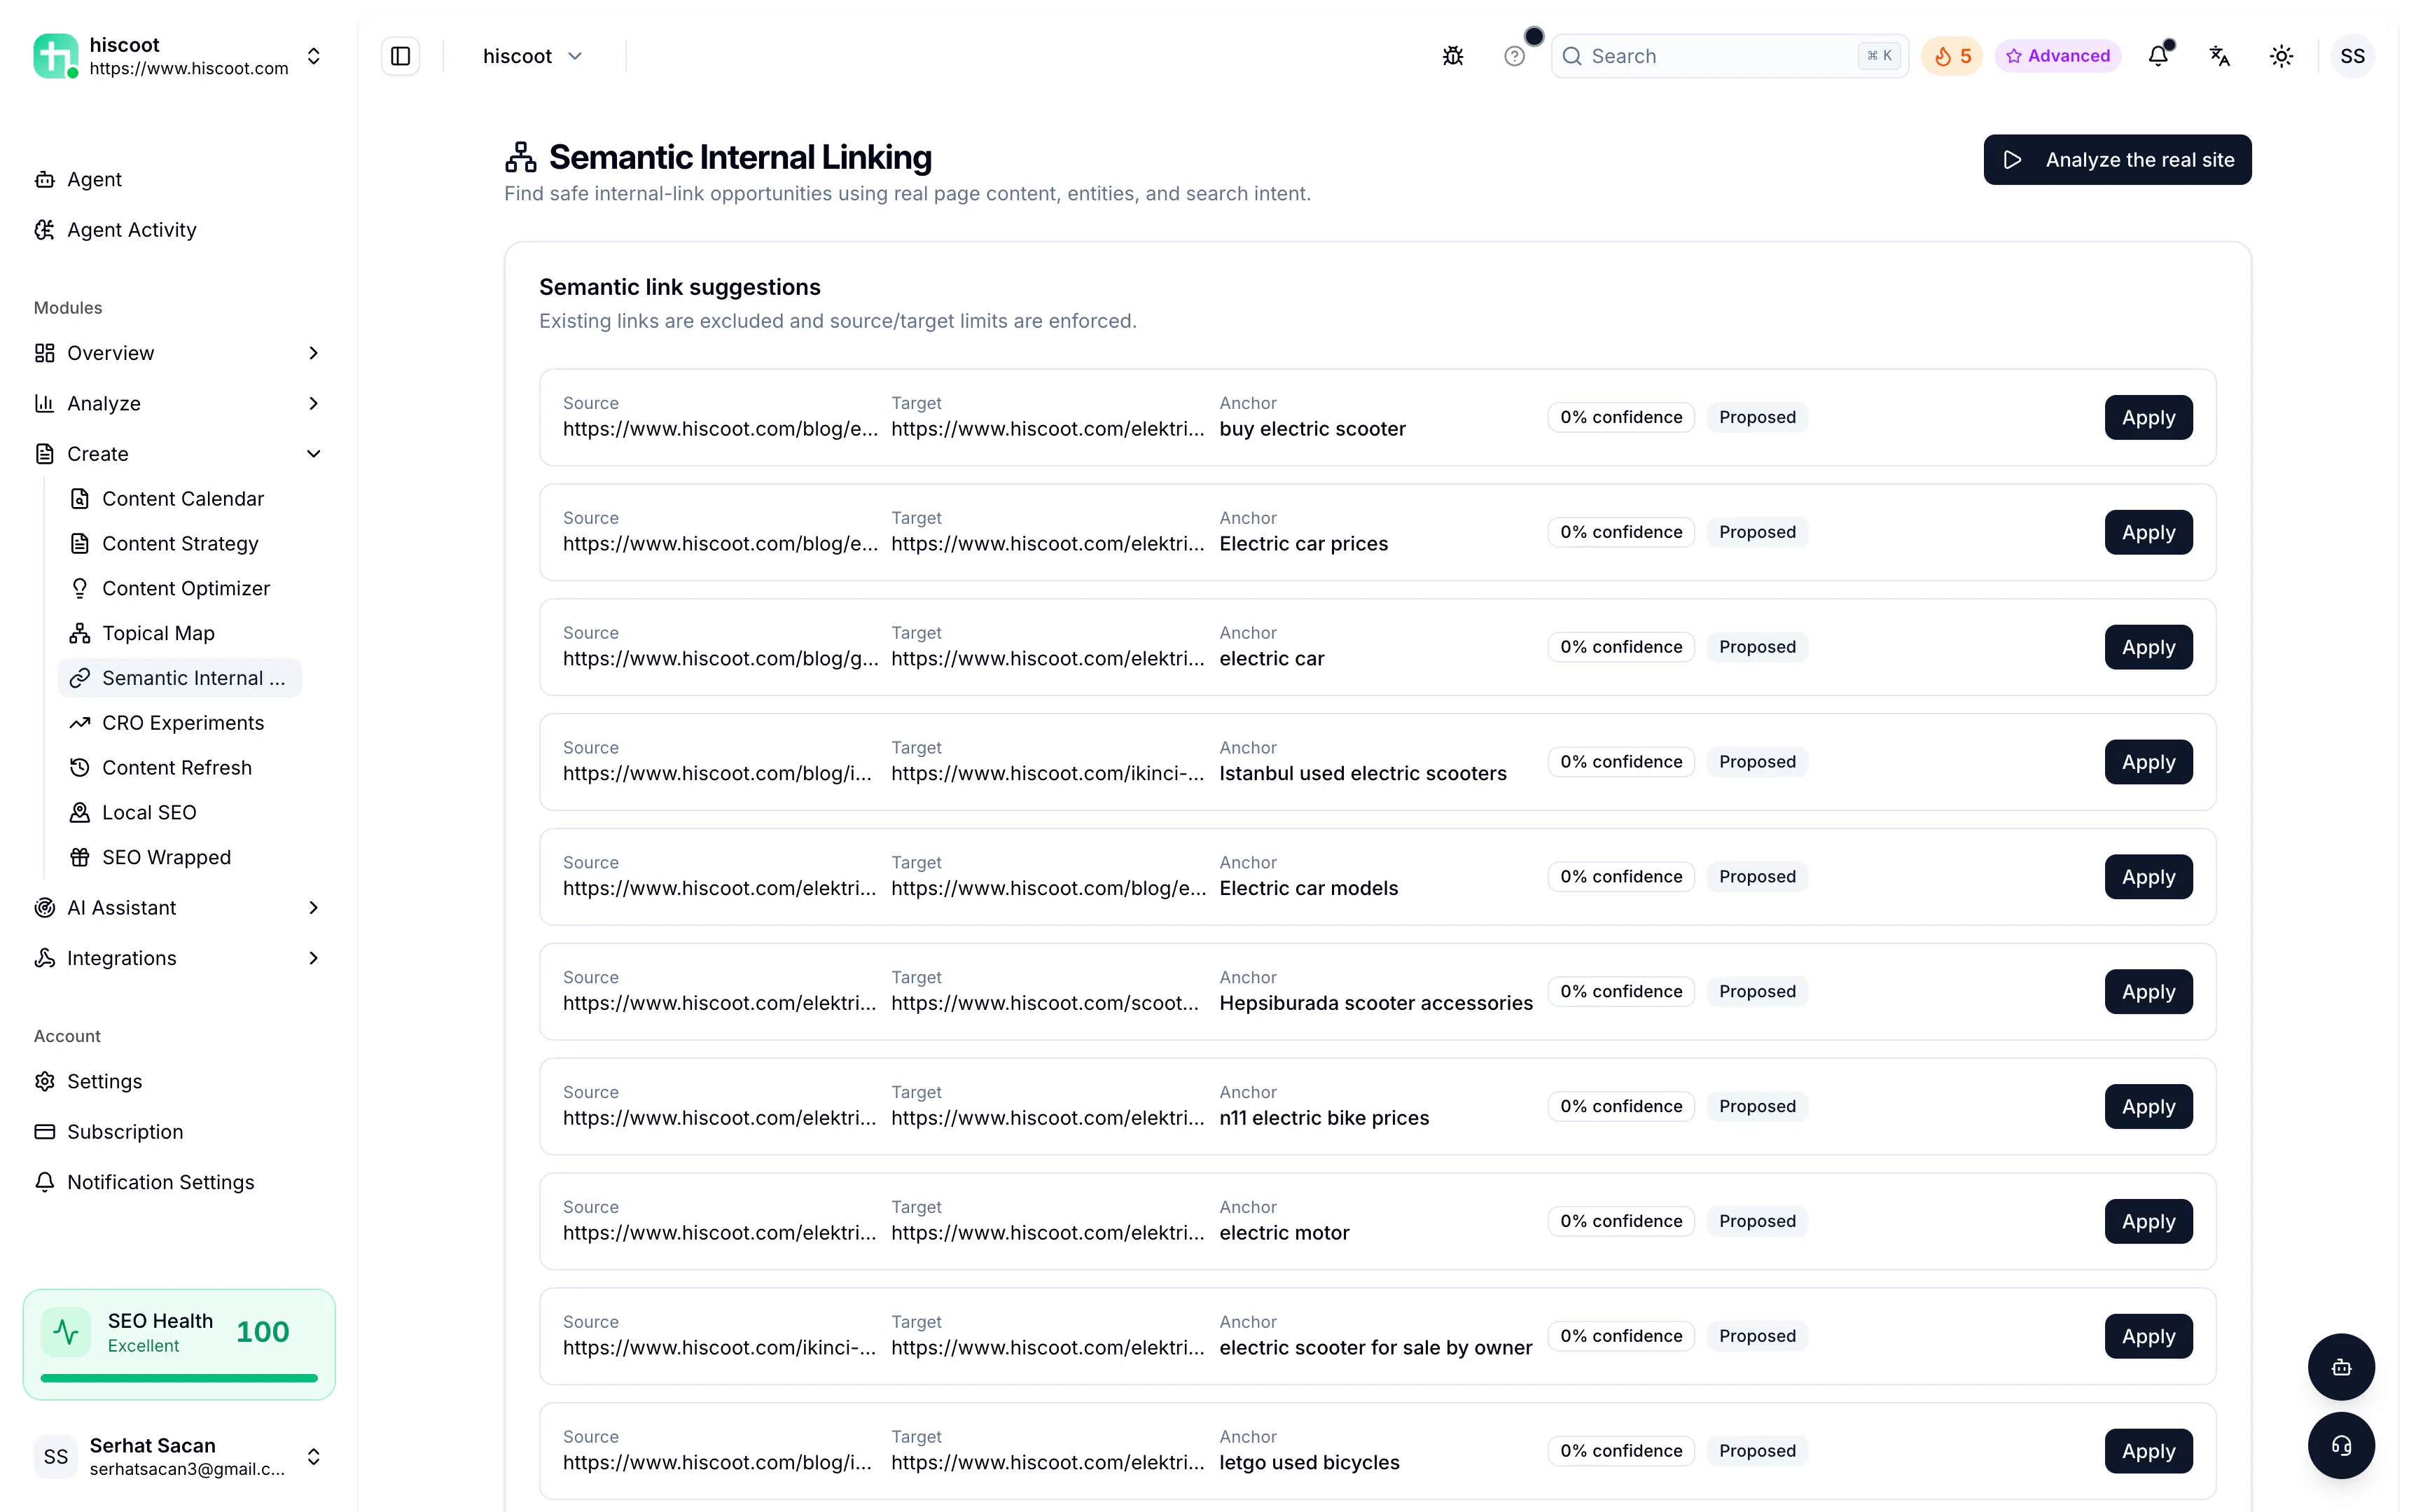Image resolution: width=2409 pixels, height=1512 pixels.
Task: Open the workspace switcher for hiscoot.com
Action: pos(179,56)
